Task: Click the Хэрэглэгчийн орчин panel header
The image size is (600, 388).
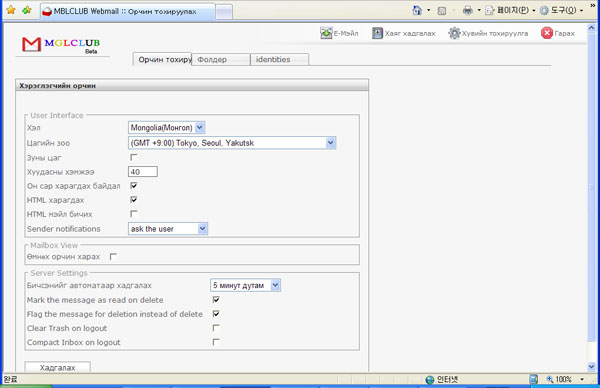Action: tap(192, 85)
